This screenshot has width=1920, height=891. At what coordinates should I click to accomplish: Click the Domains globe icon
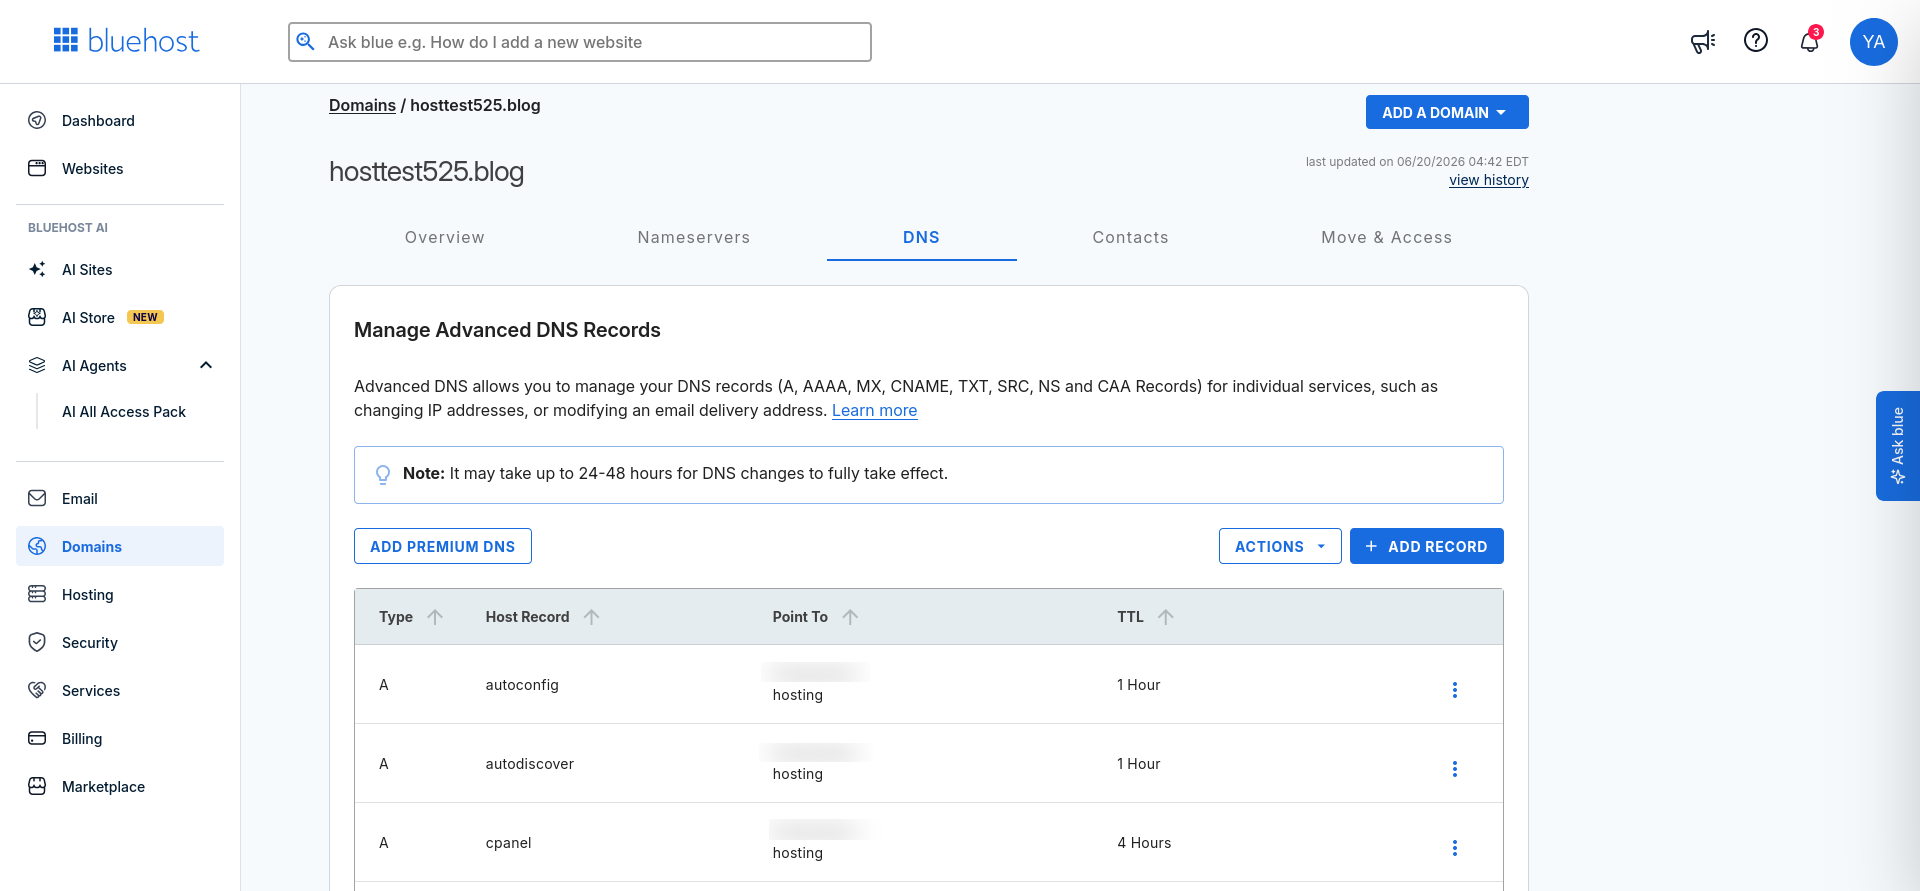[37, 546]
